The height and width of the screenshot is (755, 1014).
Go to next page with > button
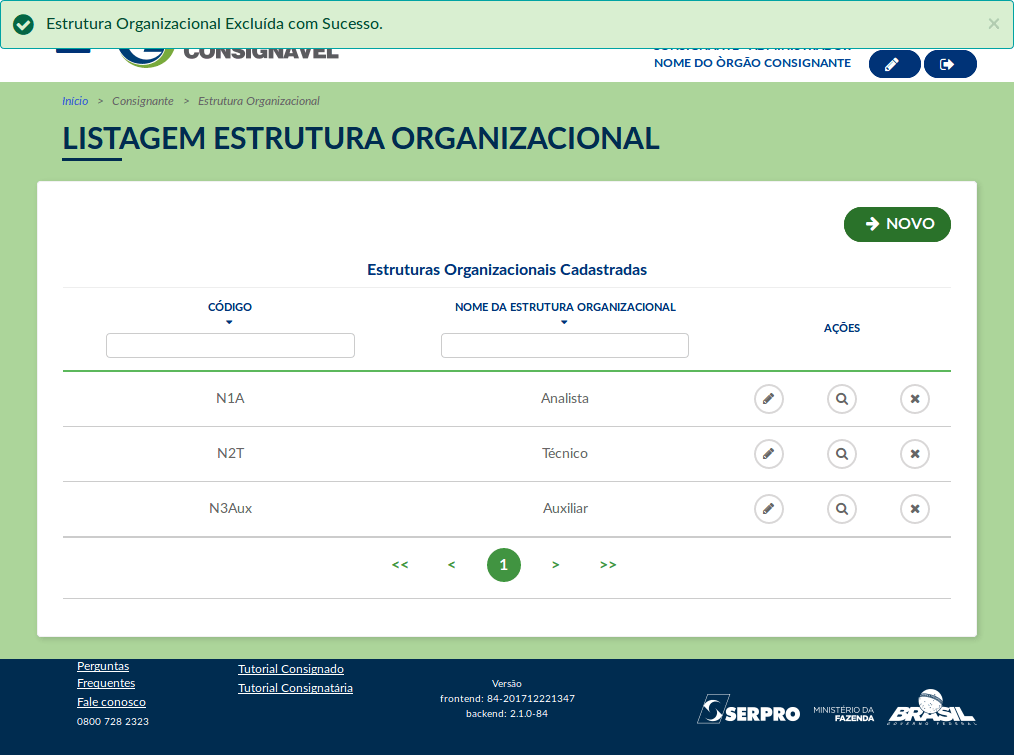[x=556, y=565]
